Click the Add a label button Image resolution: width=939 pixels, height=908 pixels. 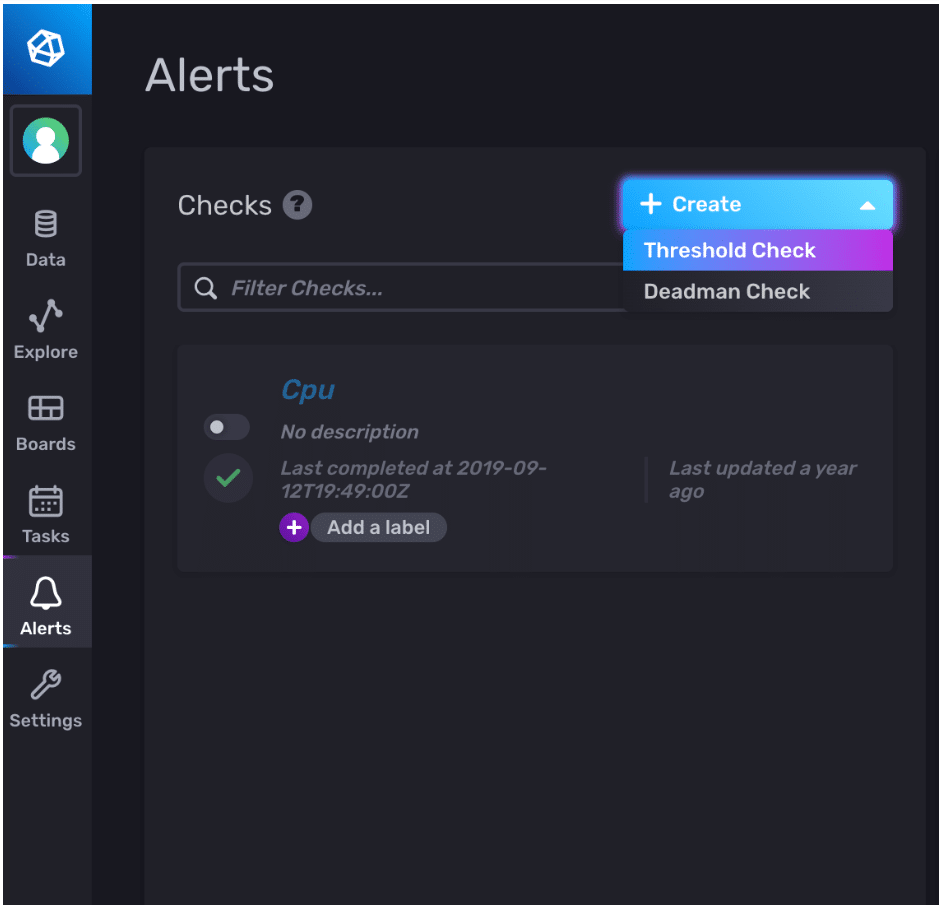379,527
